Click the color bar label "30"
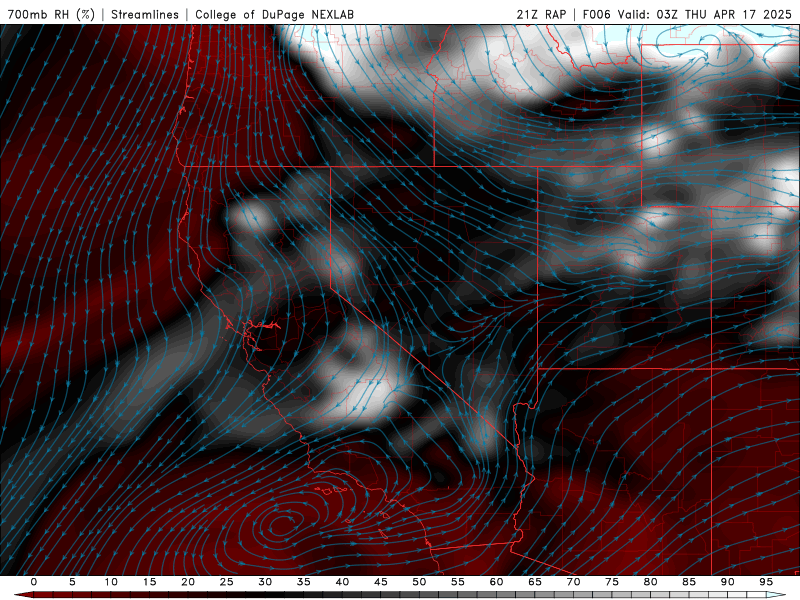The width and height of the screenshot is (800, 600). click(x=265, y=582)
